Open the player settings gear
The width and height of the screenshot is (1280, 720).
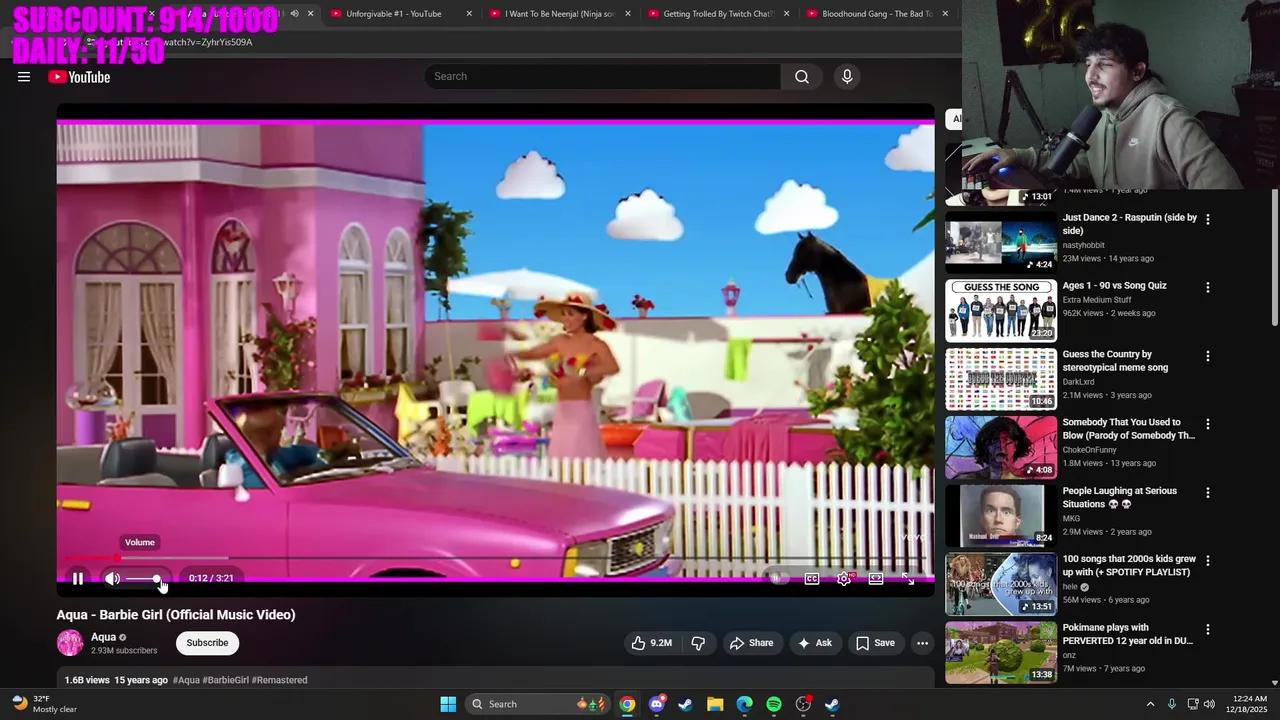[844, 578]
